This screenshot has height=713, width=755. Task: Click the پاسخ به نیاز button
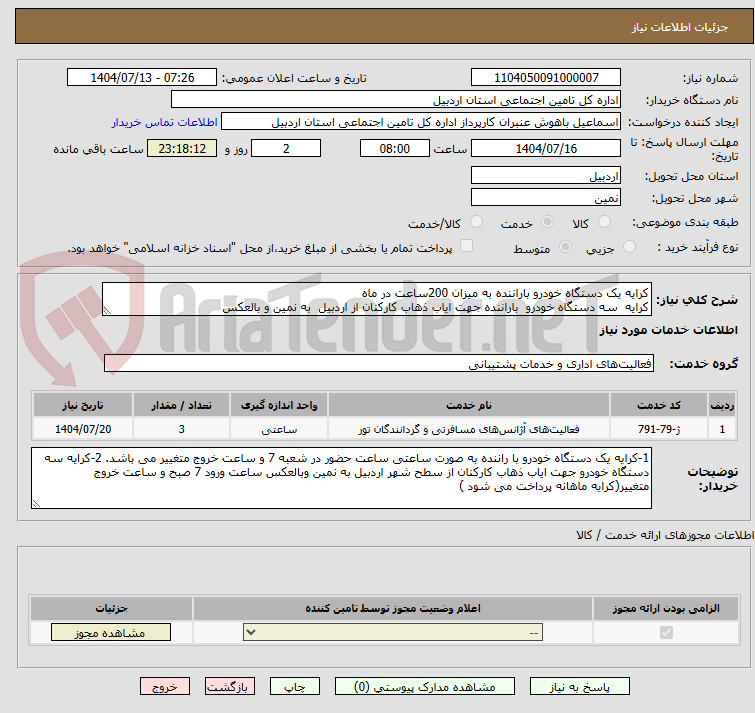[x=580, y=687]
